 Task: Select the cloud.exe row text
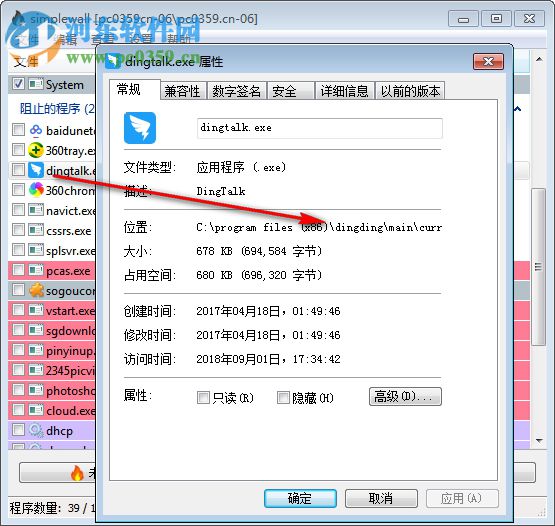coord(70,411)
